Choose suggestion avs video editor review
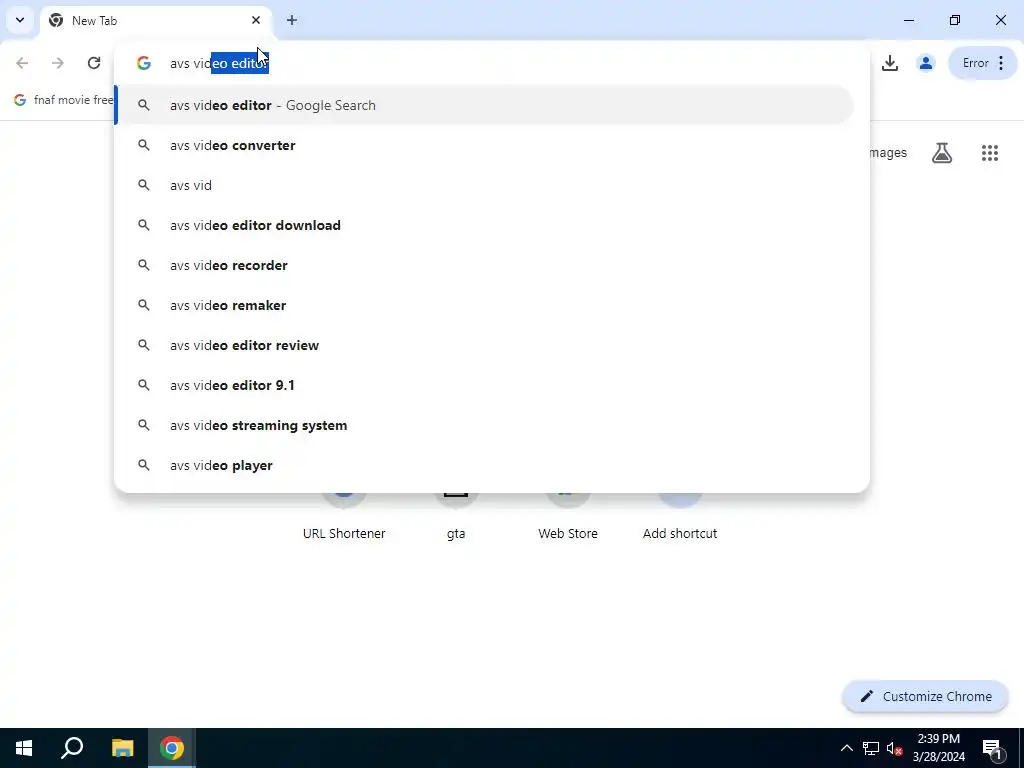 pyautogui.click(x=485, y=345)
